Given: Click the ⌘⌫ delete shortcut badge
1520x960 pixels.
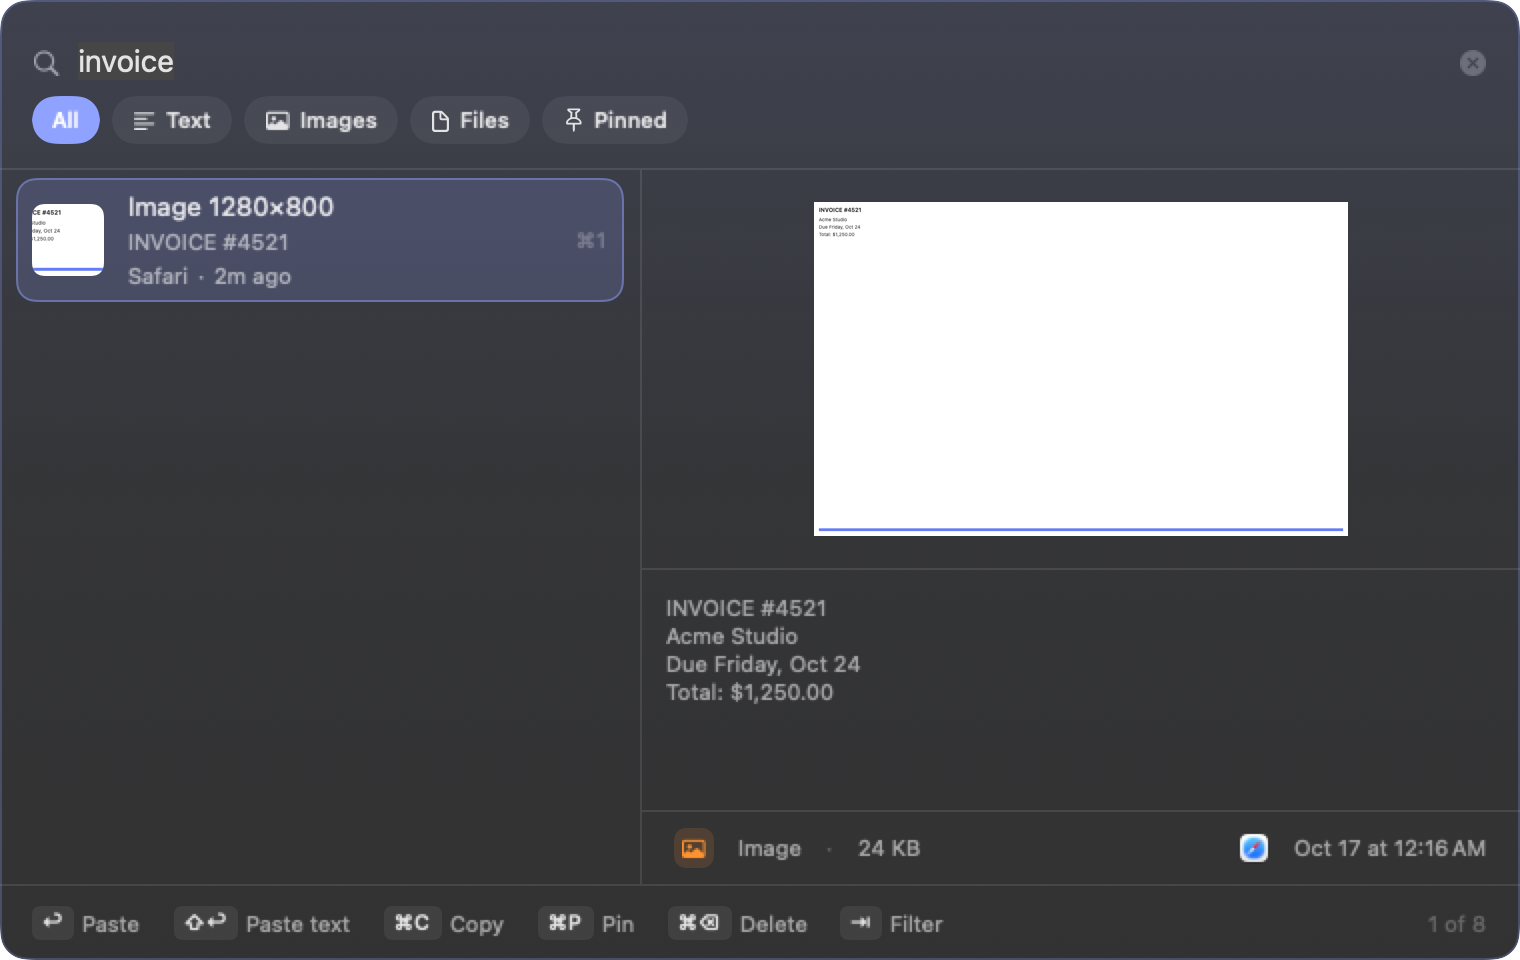Looking at the screenshot, I should point(699,923).
